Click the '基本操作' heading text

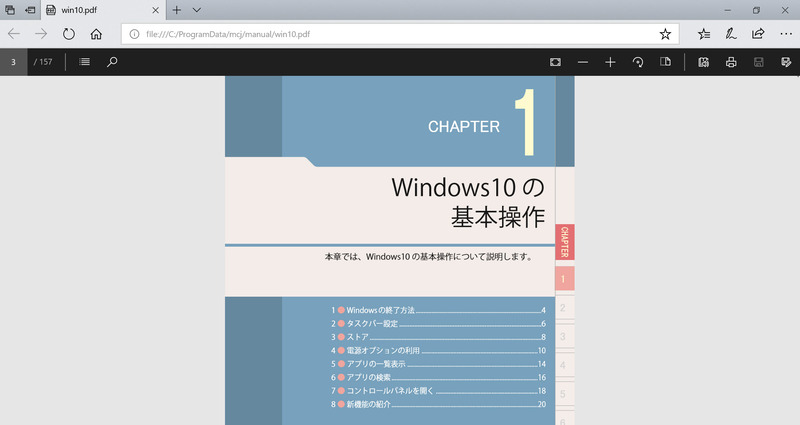498,217
